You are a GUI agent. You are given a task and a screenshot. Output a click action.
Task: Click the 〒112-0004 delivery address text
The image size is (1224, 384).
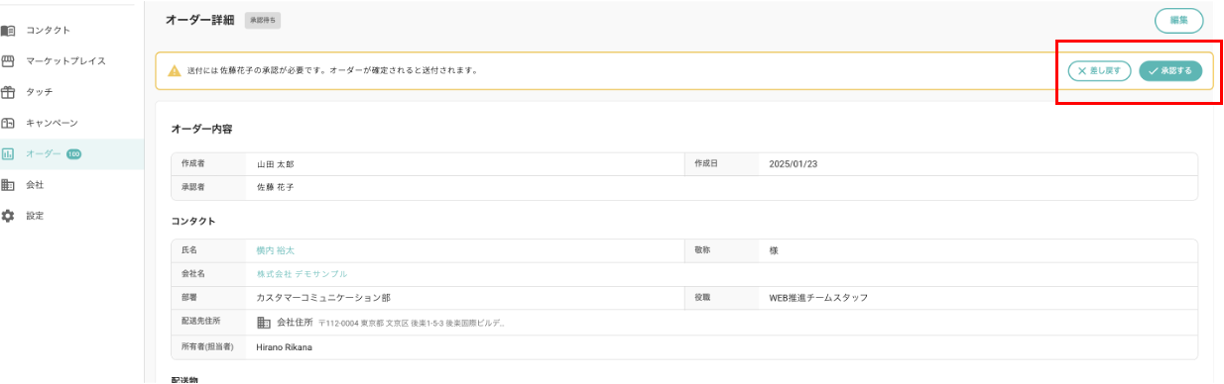[411, 324]
